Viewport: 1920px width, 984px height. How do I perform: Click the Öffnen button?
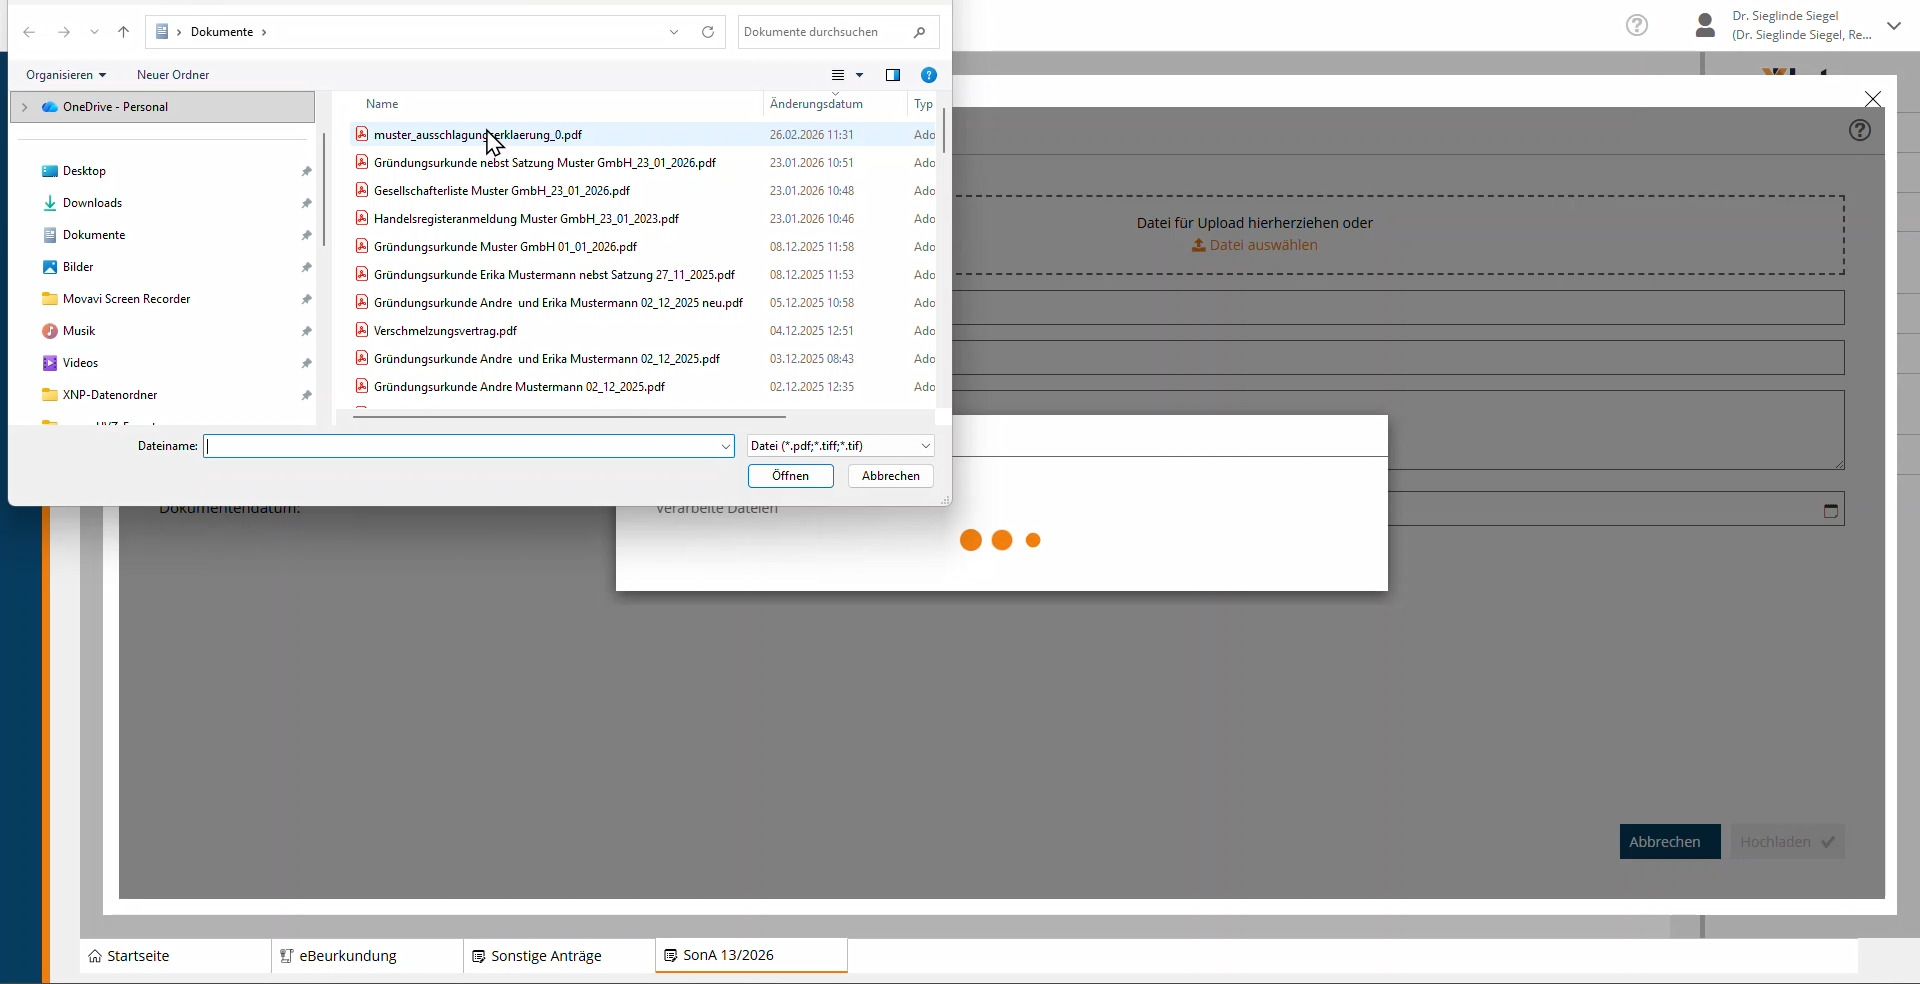point(790,476)
